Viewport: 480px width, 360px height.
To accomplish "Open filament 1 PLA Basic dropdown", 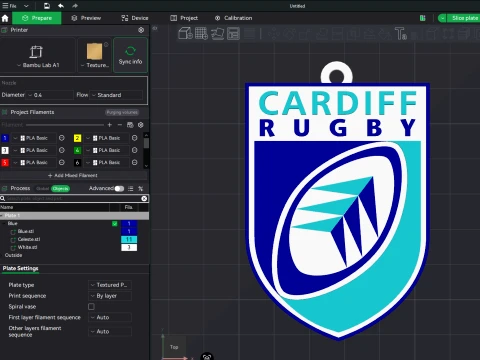I will click(34, 138).
